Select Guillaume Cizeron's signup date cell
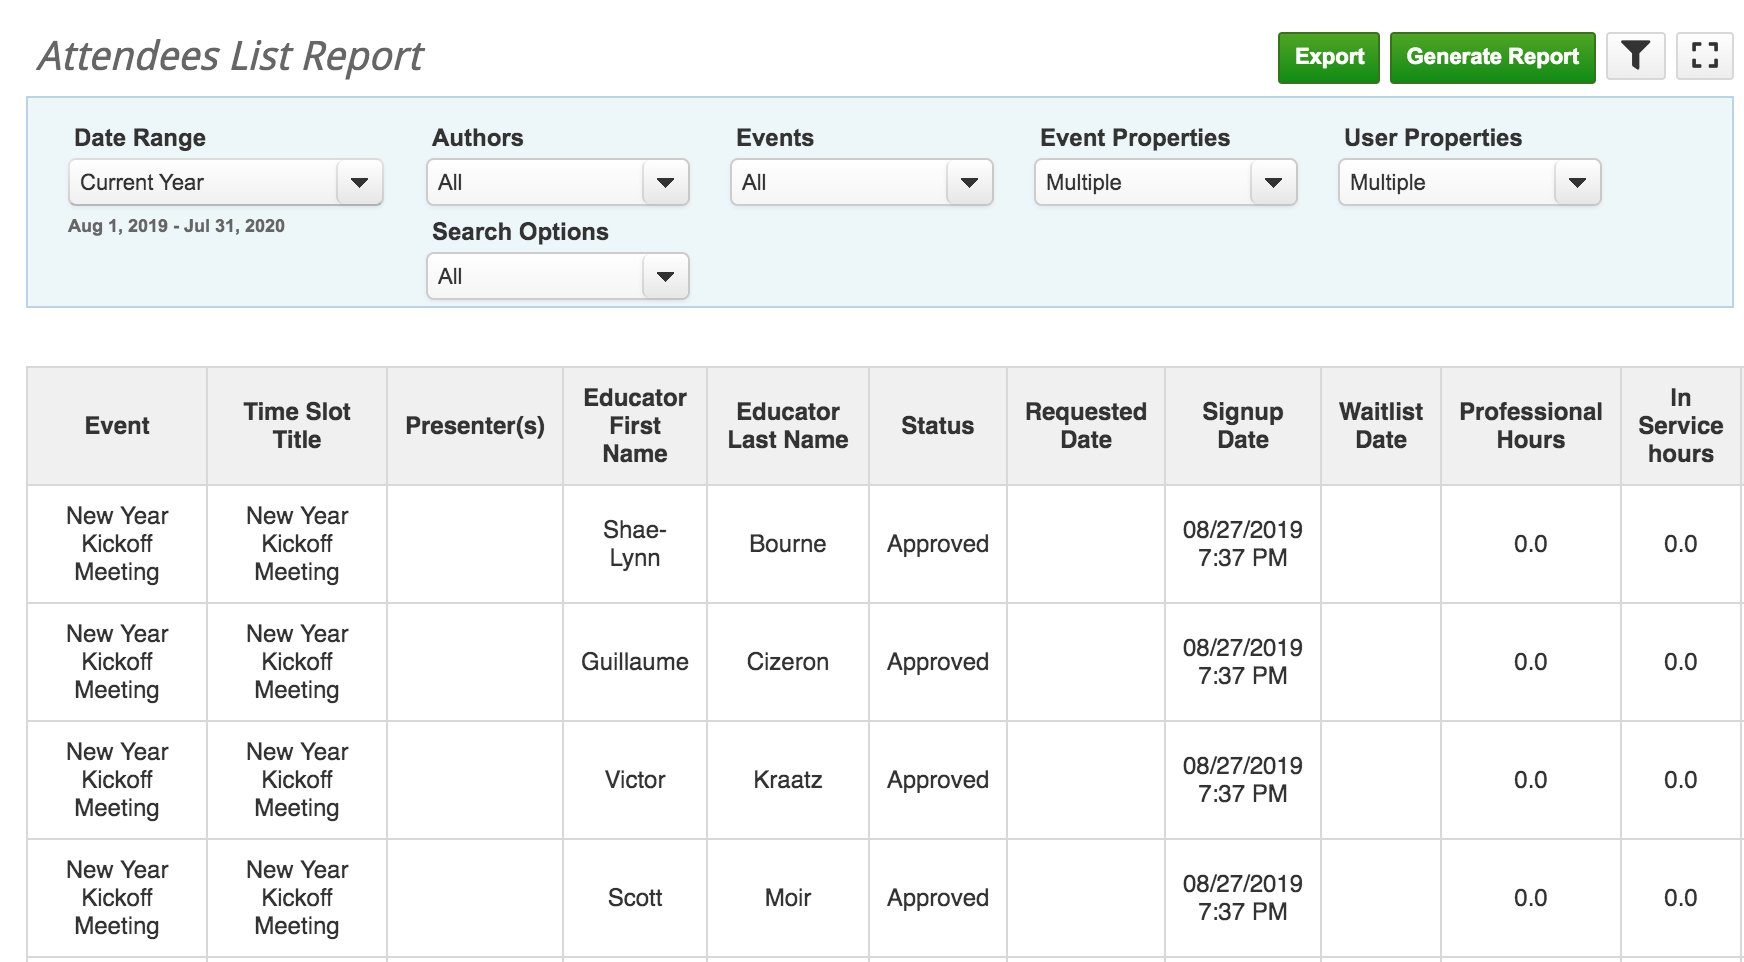 (1243, 662)
